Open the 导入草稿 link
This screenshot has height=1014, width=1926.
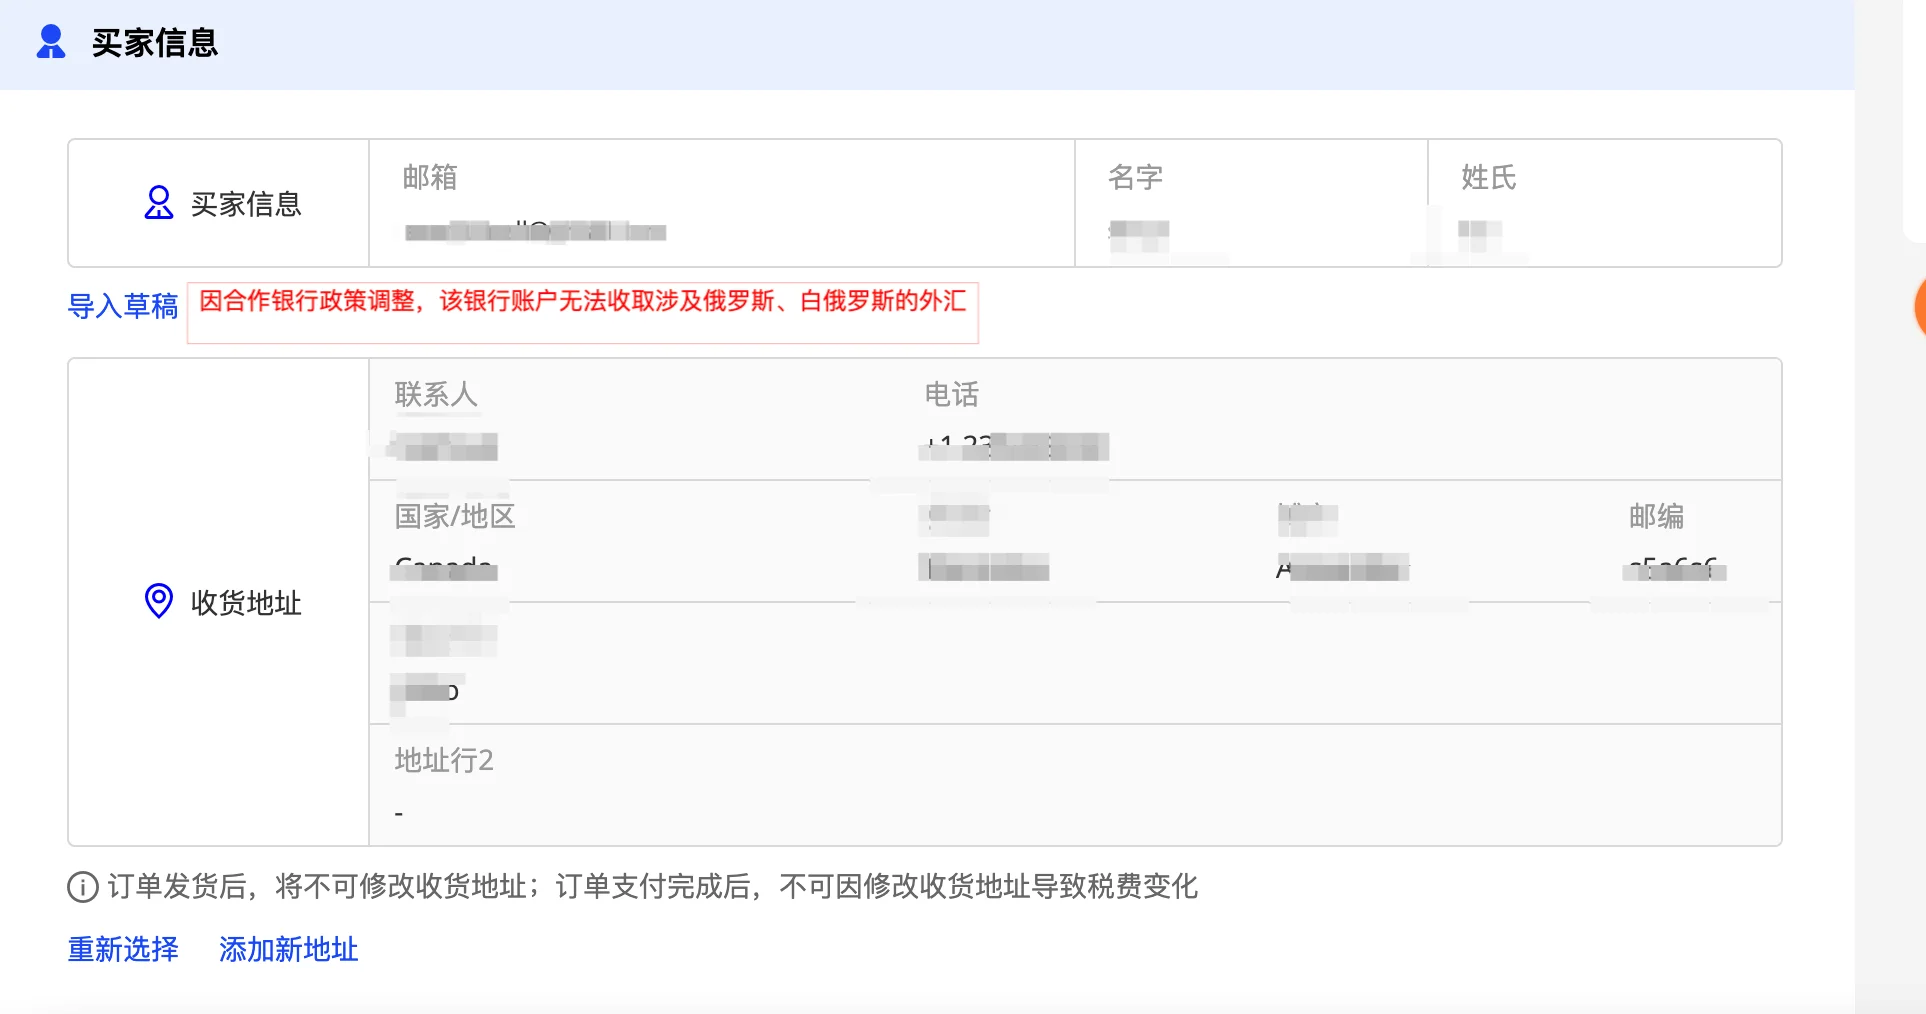pyautogui.click(x=123, y=306)
